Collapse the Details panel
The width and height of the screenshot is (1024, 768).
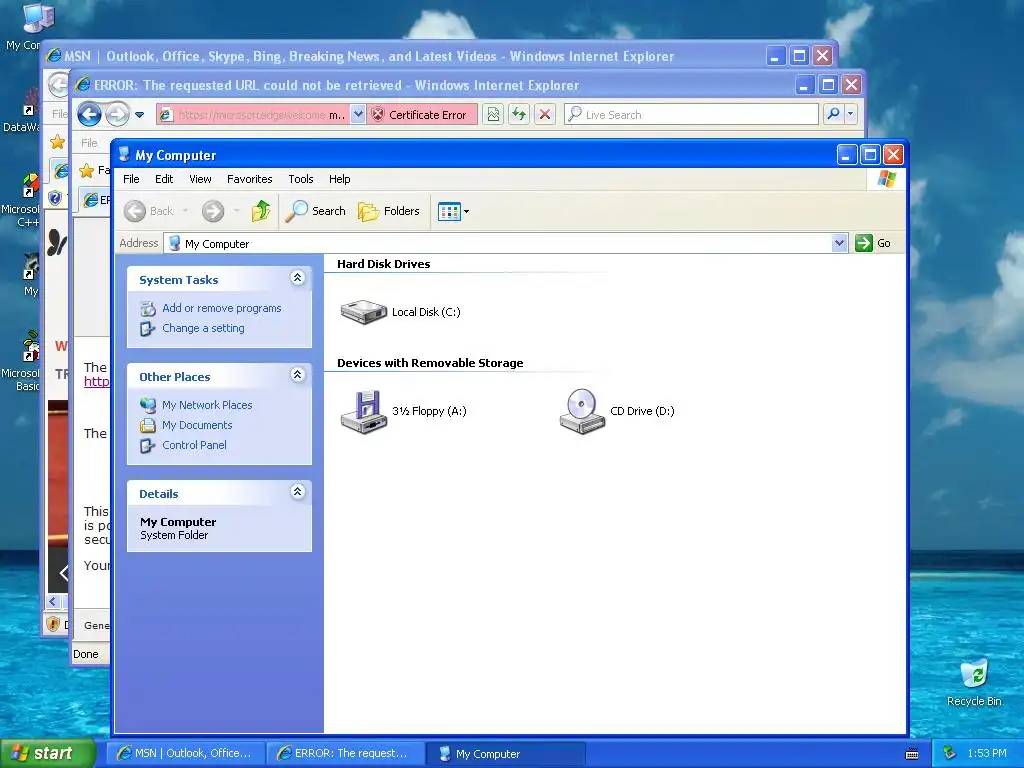tap(297, 492)
